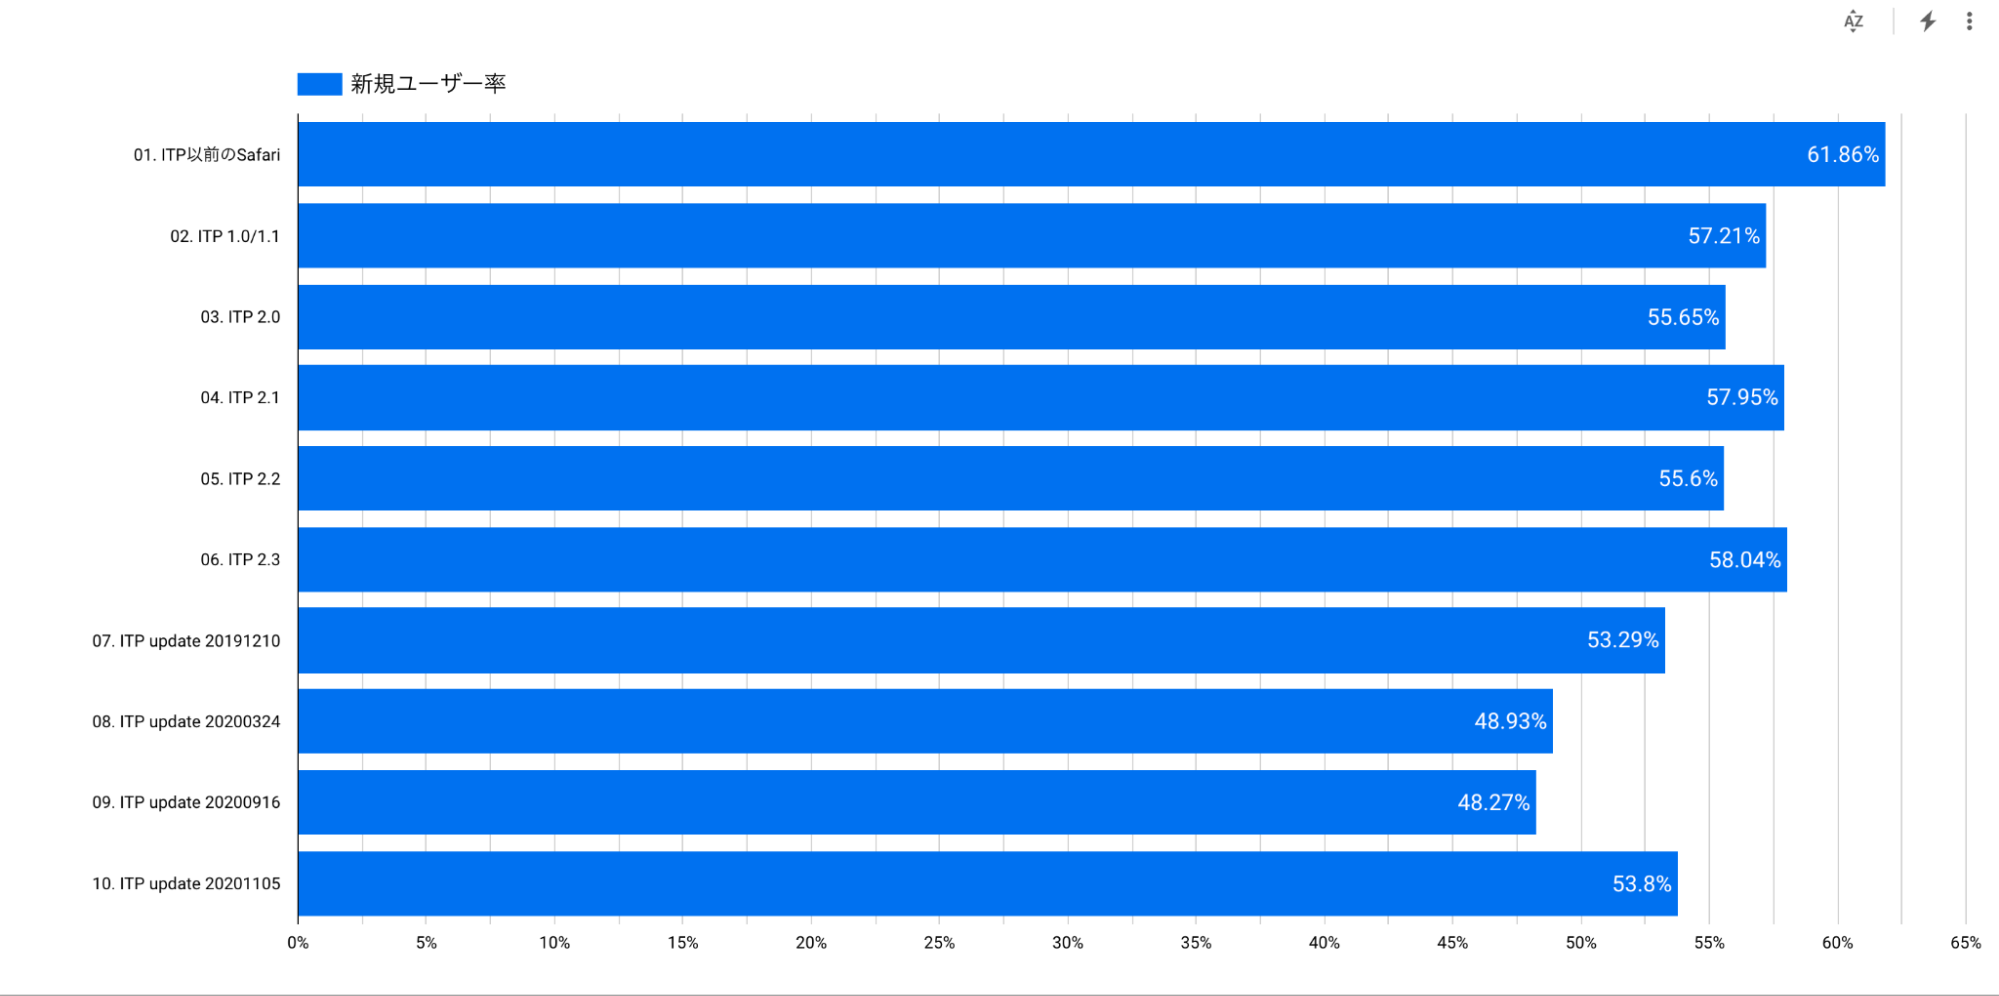Screen dimensions: 1999x996
Task: Click the 48.27% data label
Action: pos(1493,803)
